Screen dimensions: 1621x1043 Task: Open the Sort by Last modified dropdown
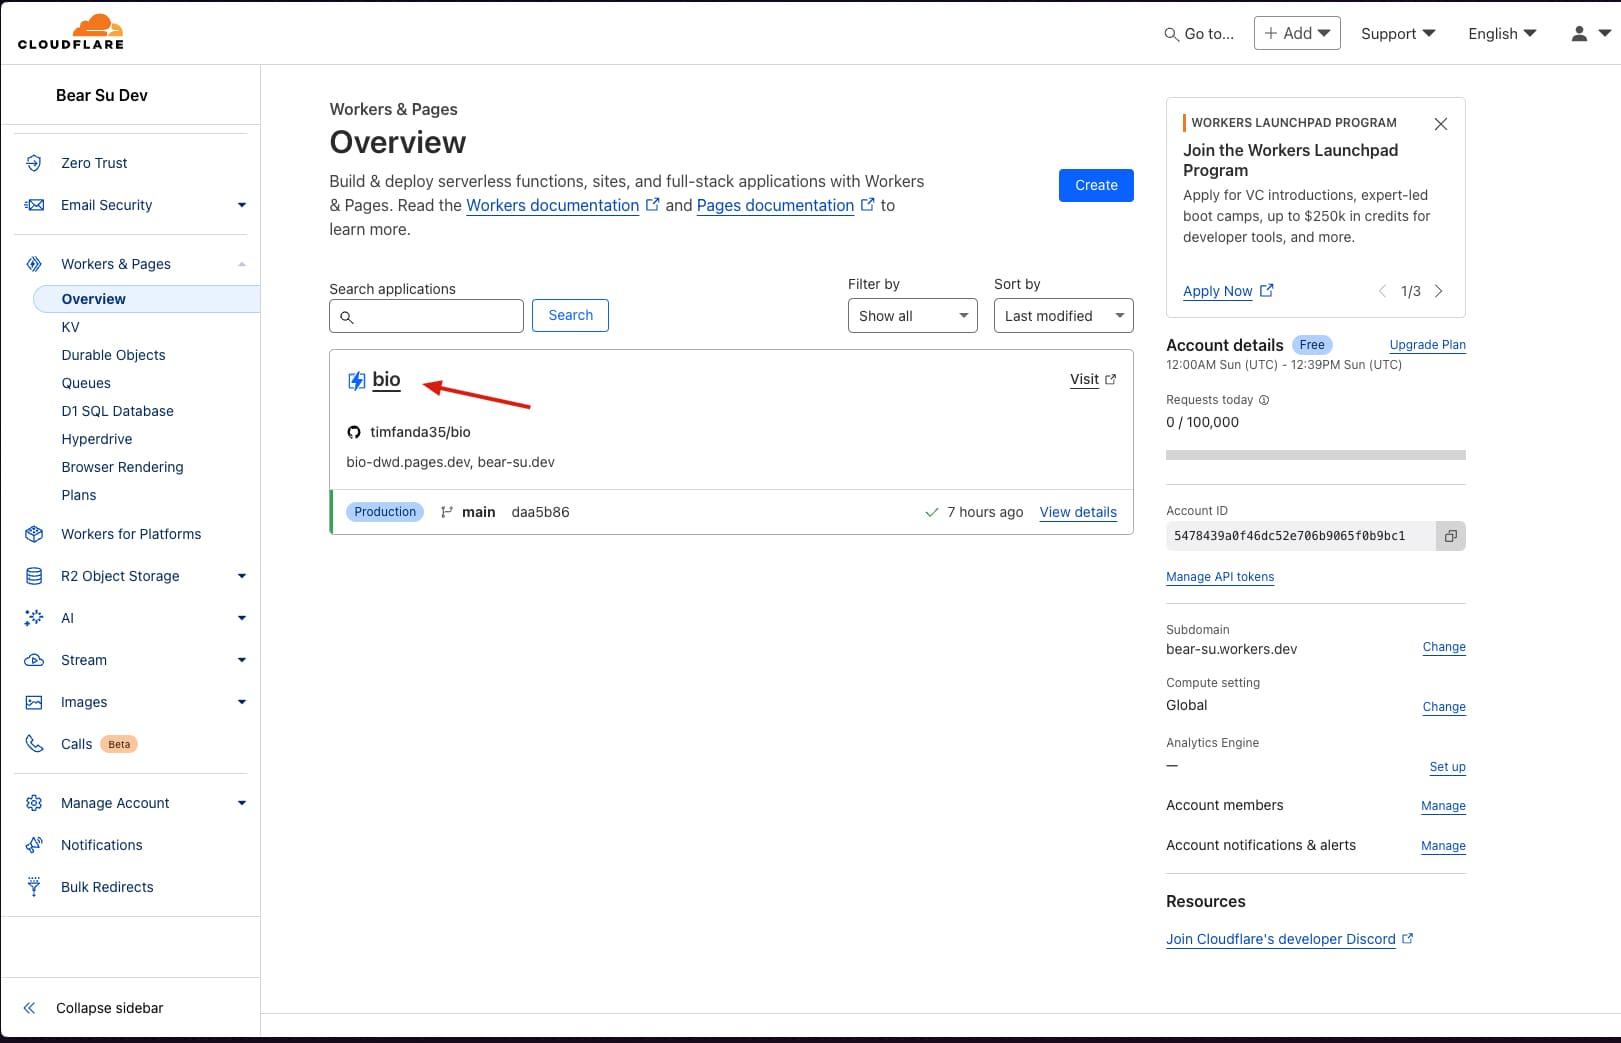1063,316
